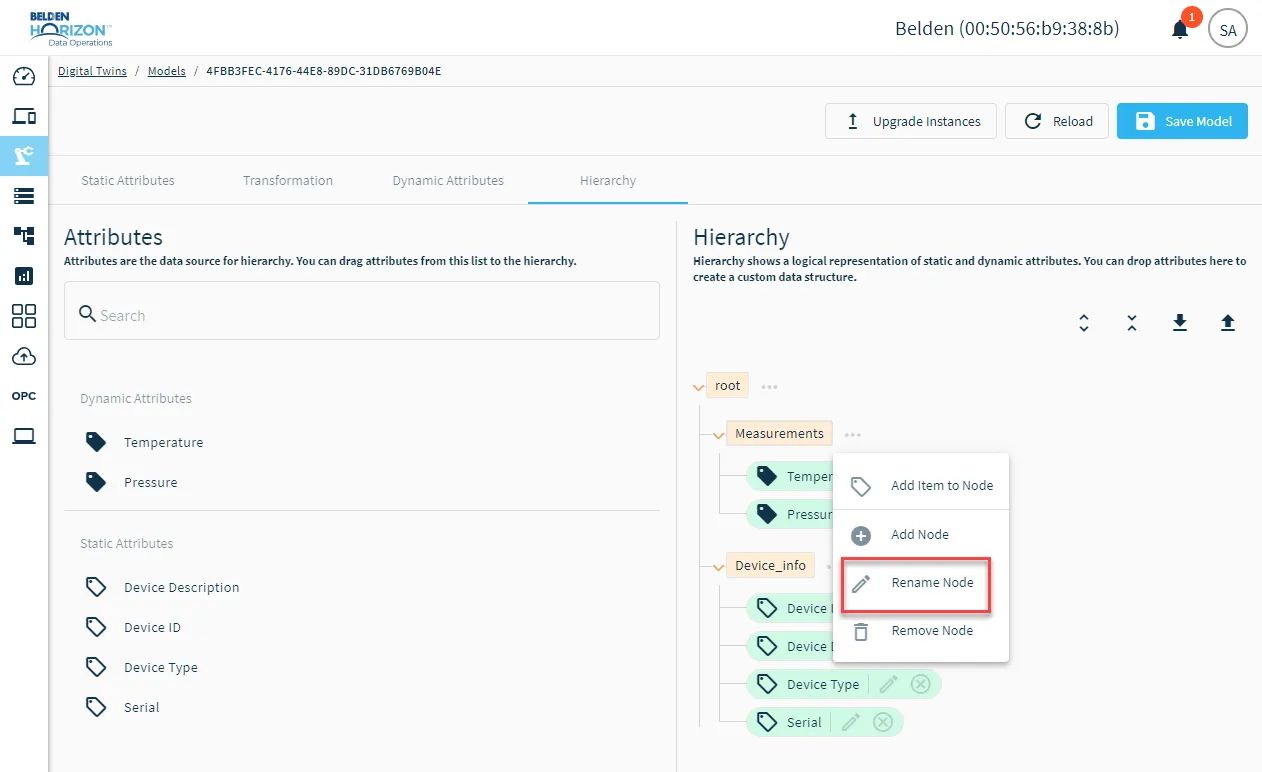Select Remove Node menu entry

[x=921, y=631]
